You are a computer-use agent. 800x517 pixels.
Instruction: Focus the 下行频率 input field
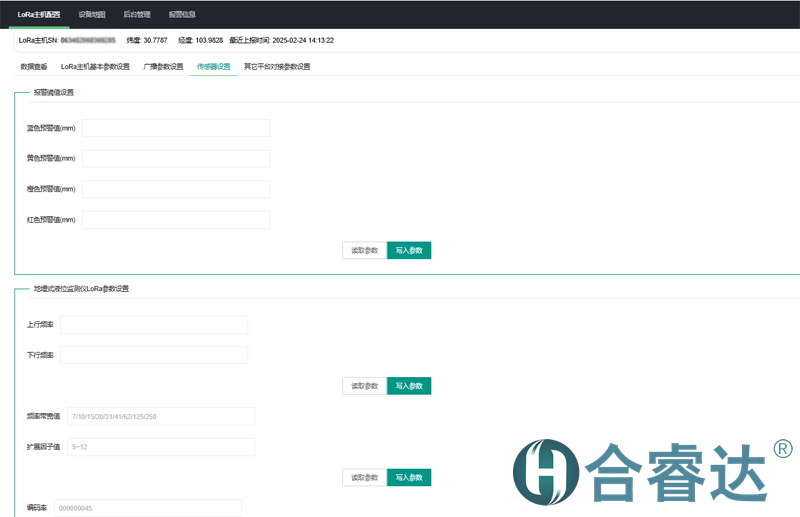pyautogui.click(x=154, y=355)
